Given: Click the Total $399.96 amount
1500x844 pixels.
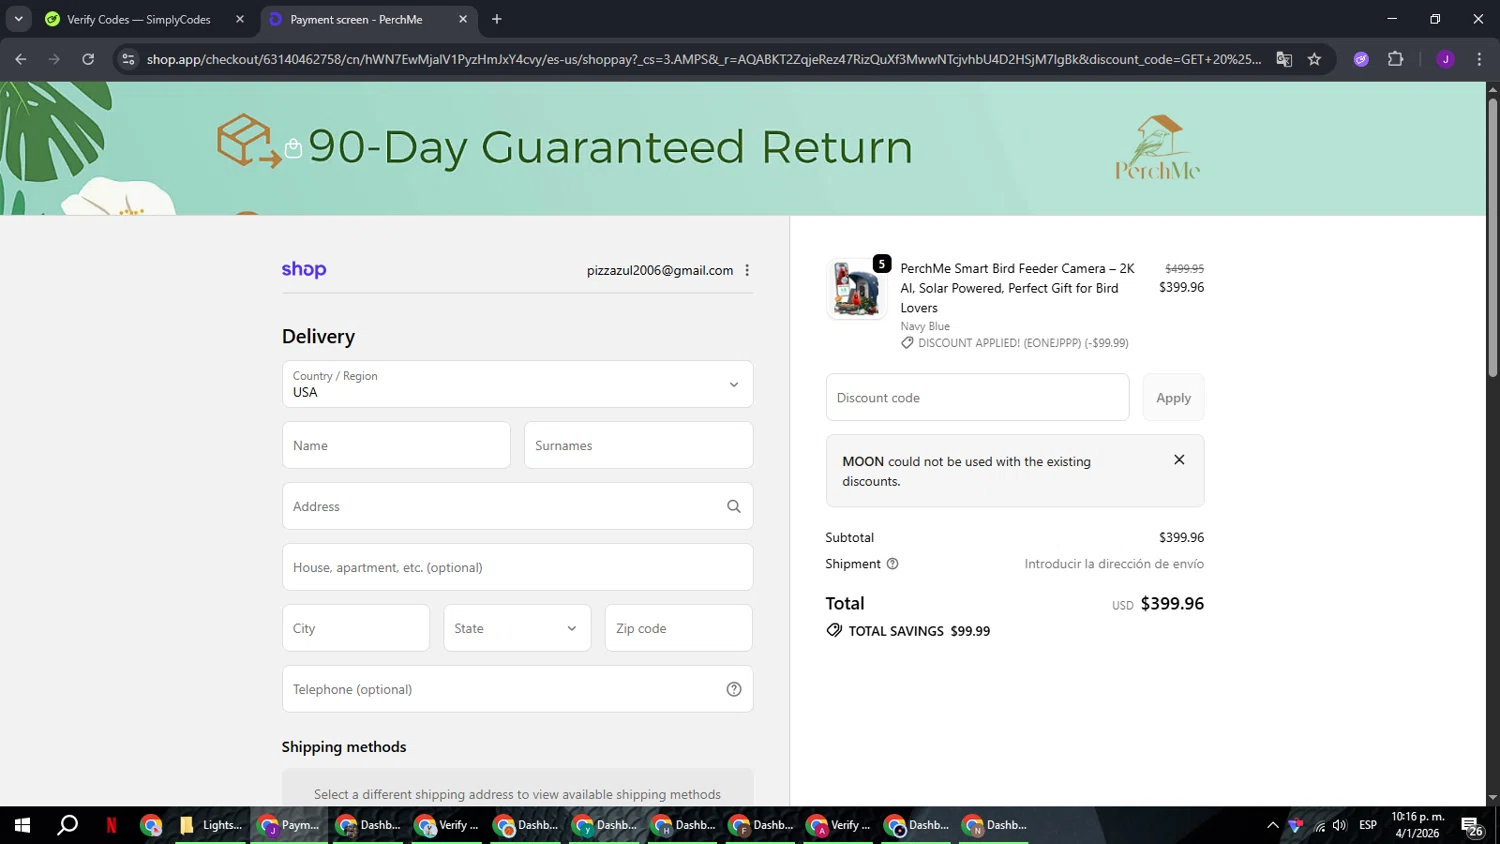Looking at the screenshot, I should [1172, 603].
